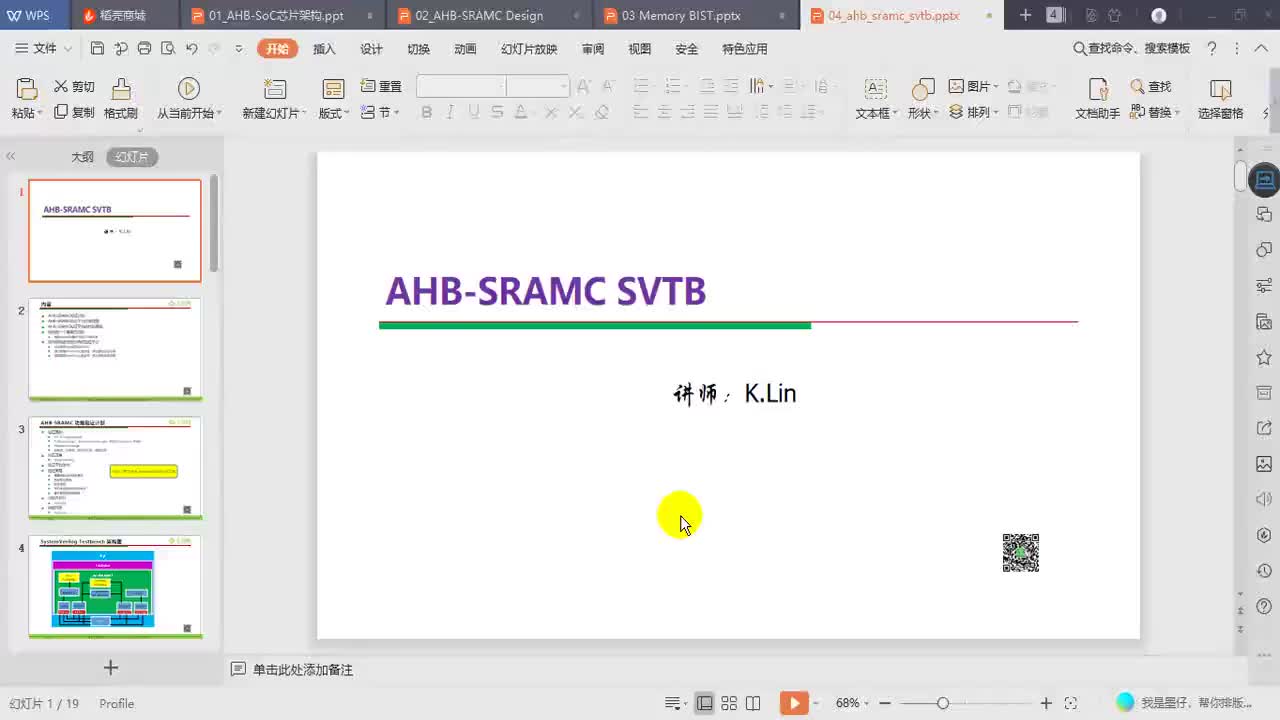Viewport: 1280px width, 720px height.
Task: Click the search commands box (查找命令)
Action: point(1131,48)
